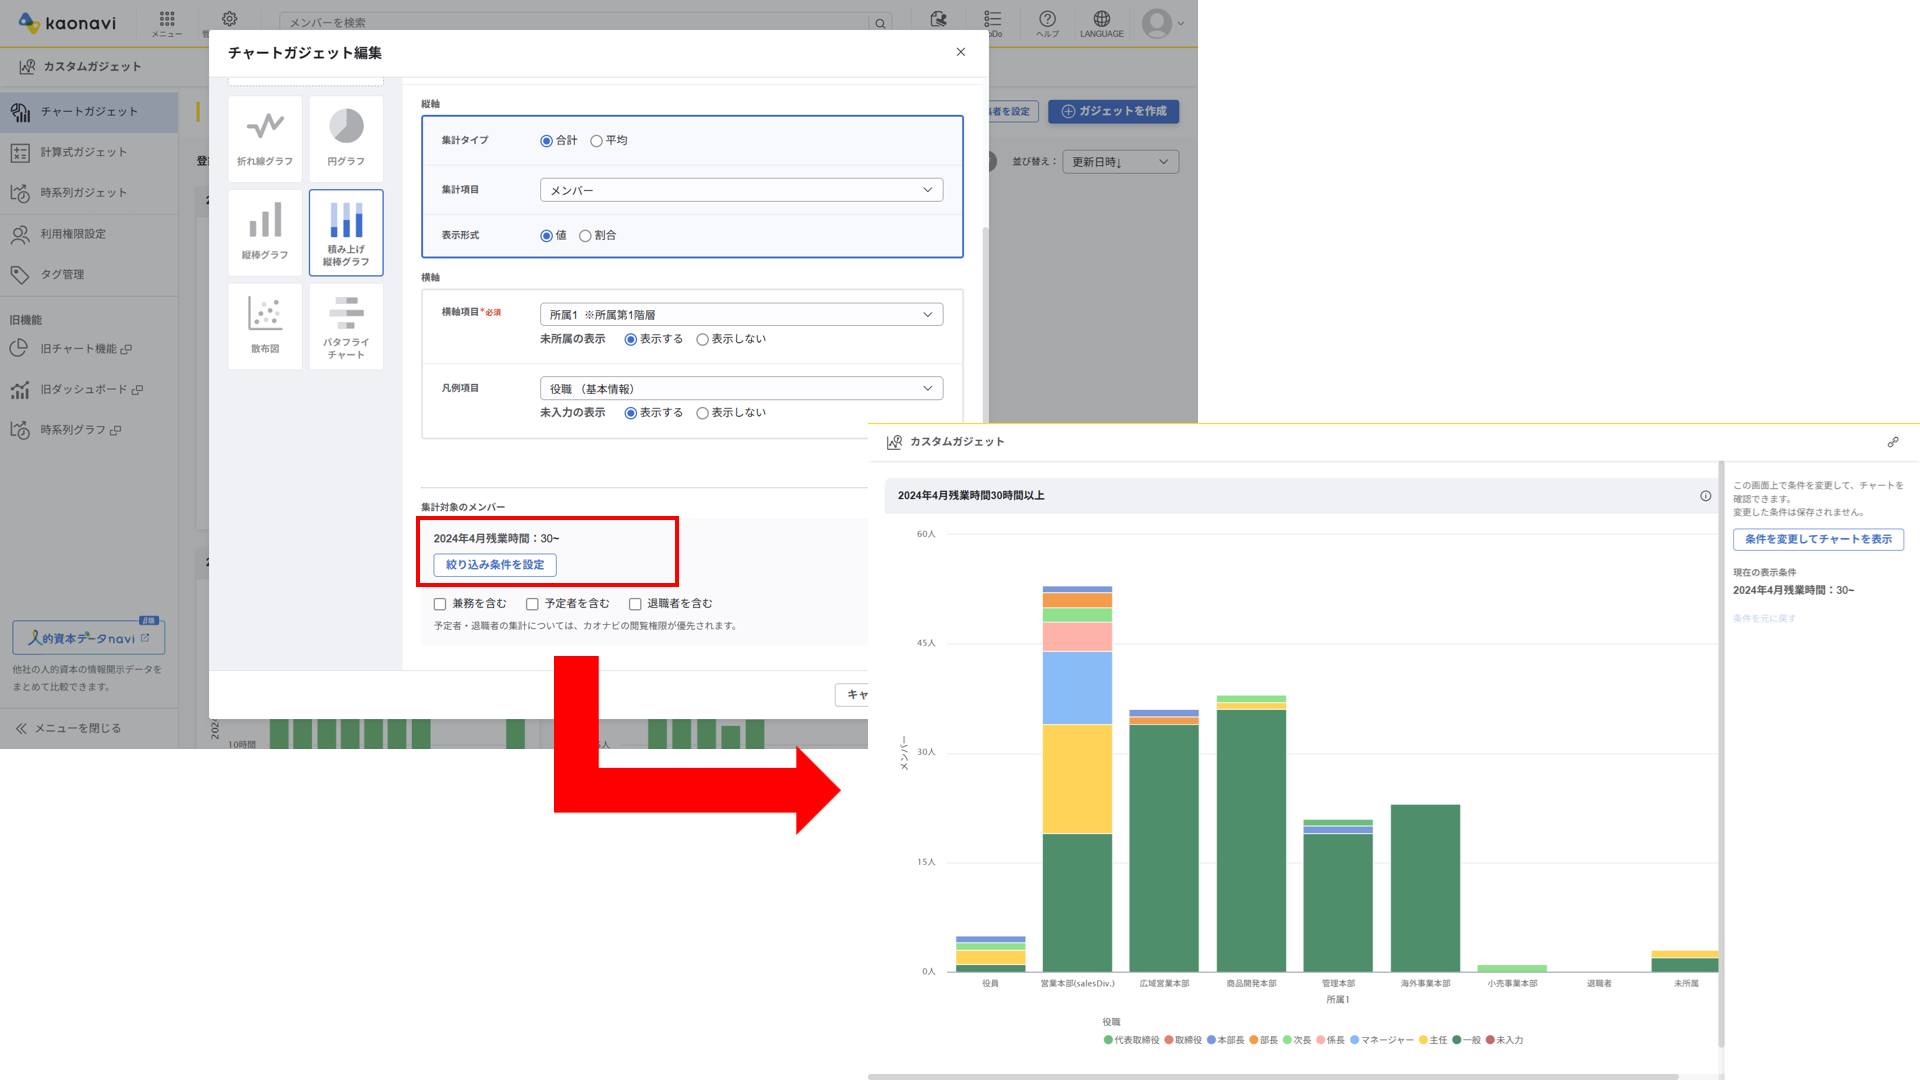Click the link icon in カスタムガジェット header
This screenshot has width=1920, height=1080.
coord(1892,442)
